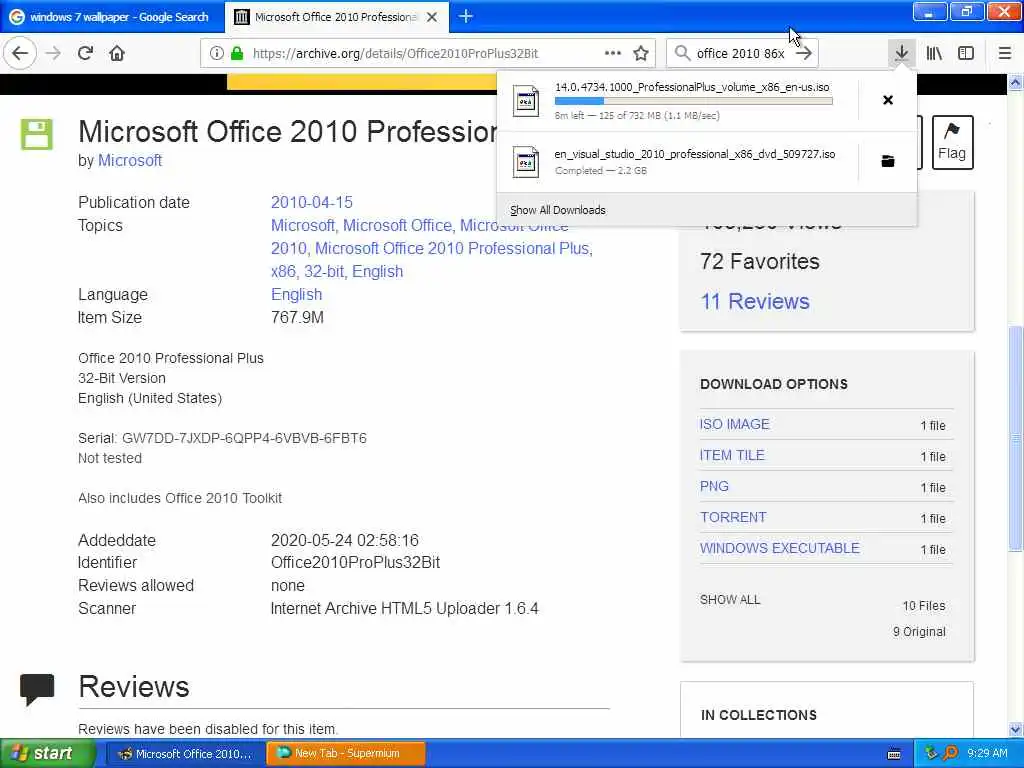Show sidebars button
1024x768 pixels.
[x=966, y=53]
